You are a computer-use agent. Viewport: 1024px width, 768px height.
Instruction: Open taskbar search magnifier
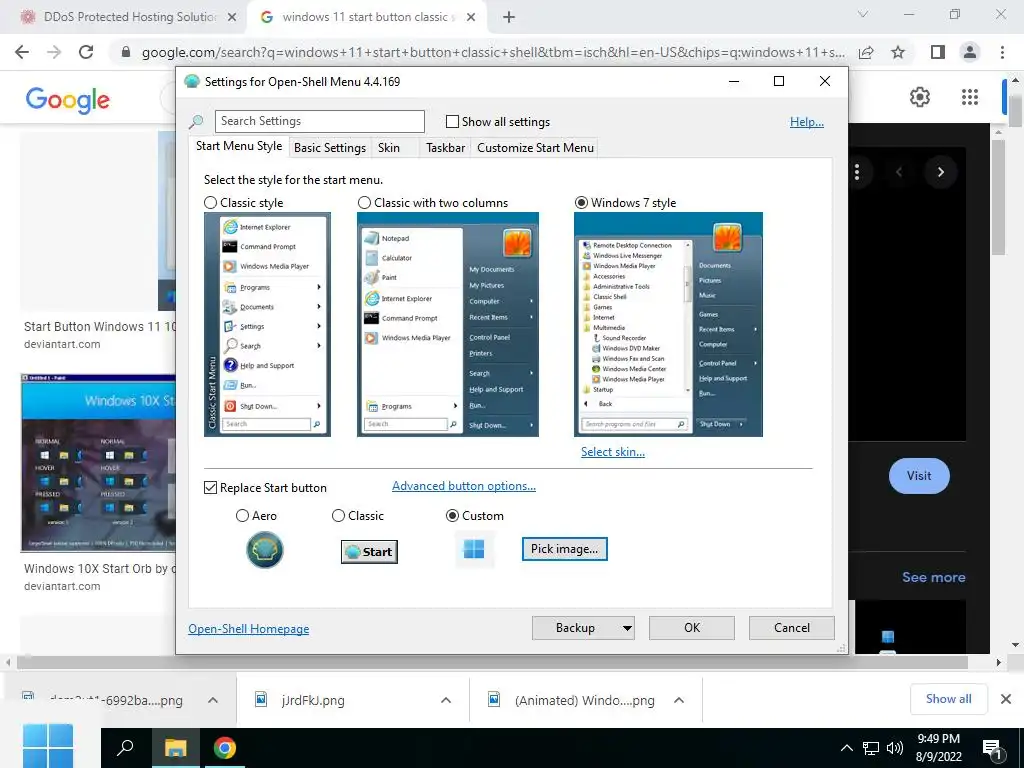[125, 747]
